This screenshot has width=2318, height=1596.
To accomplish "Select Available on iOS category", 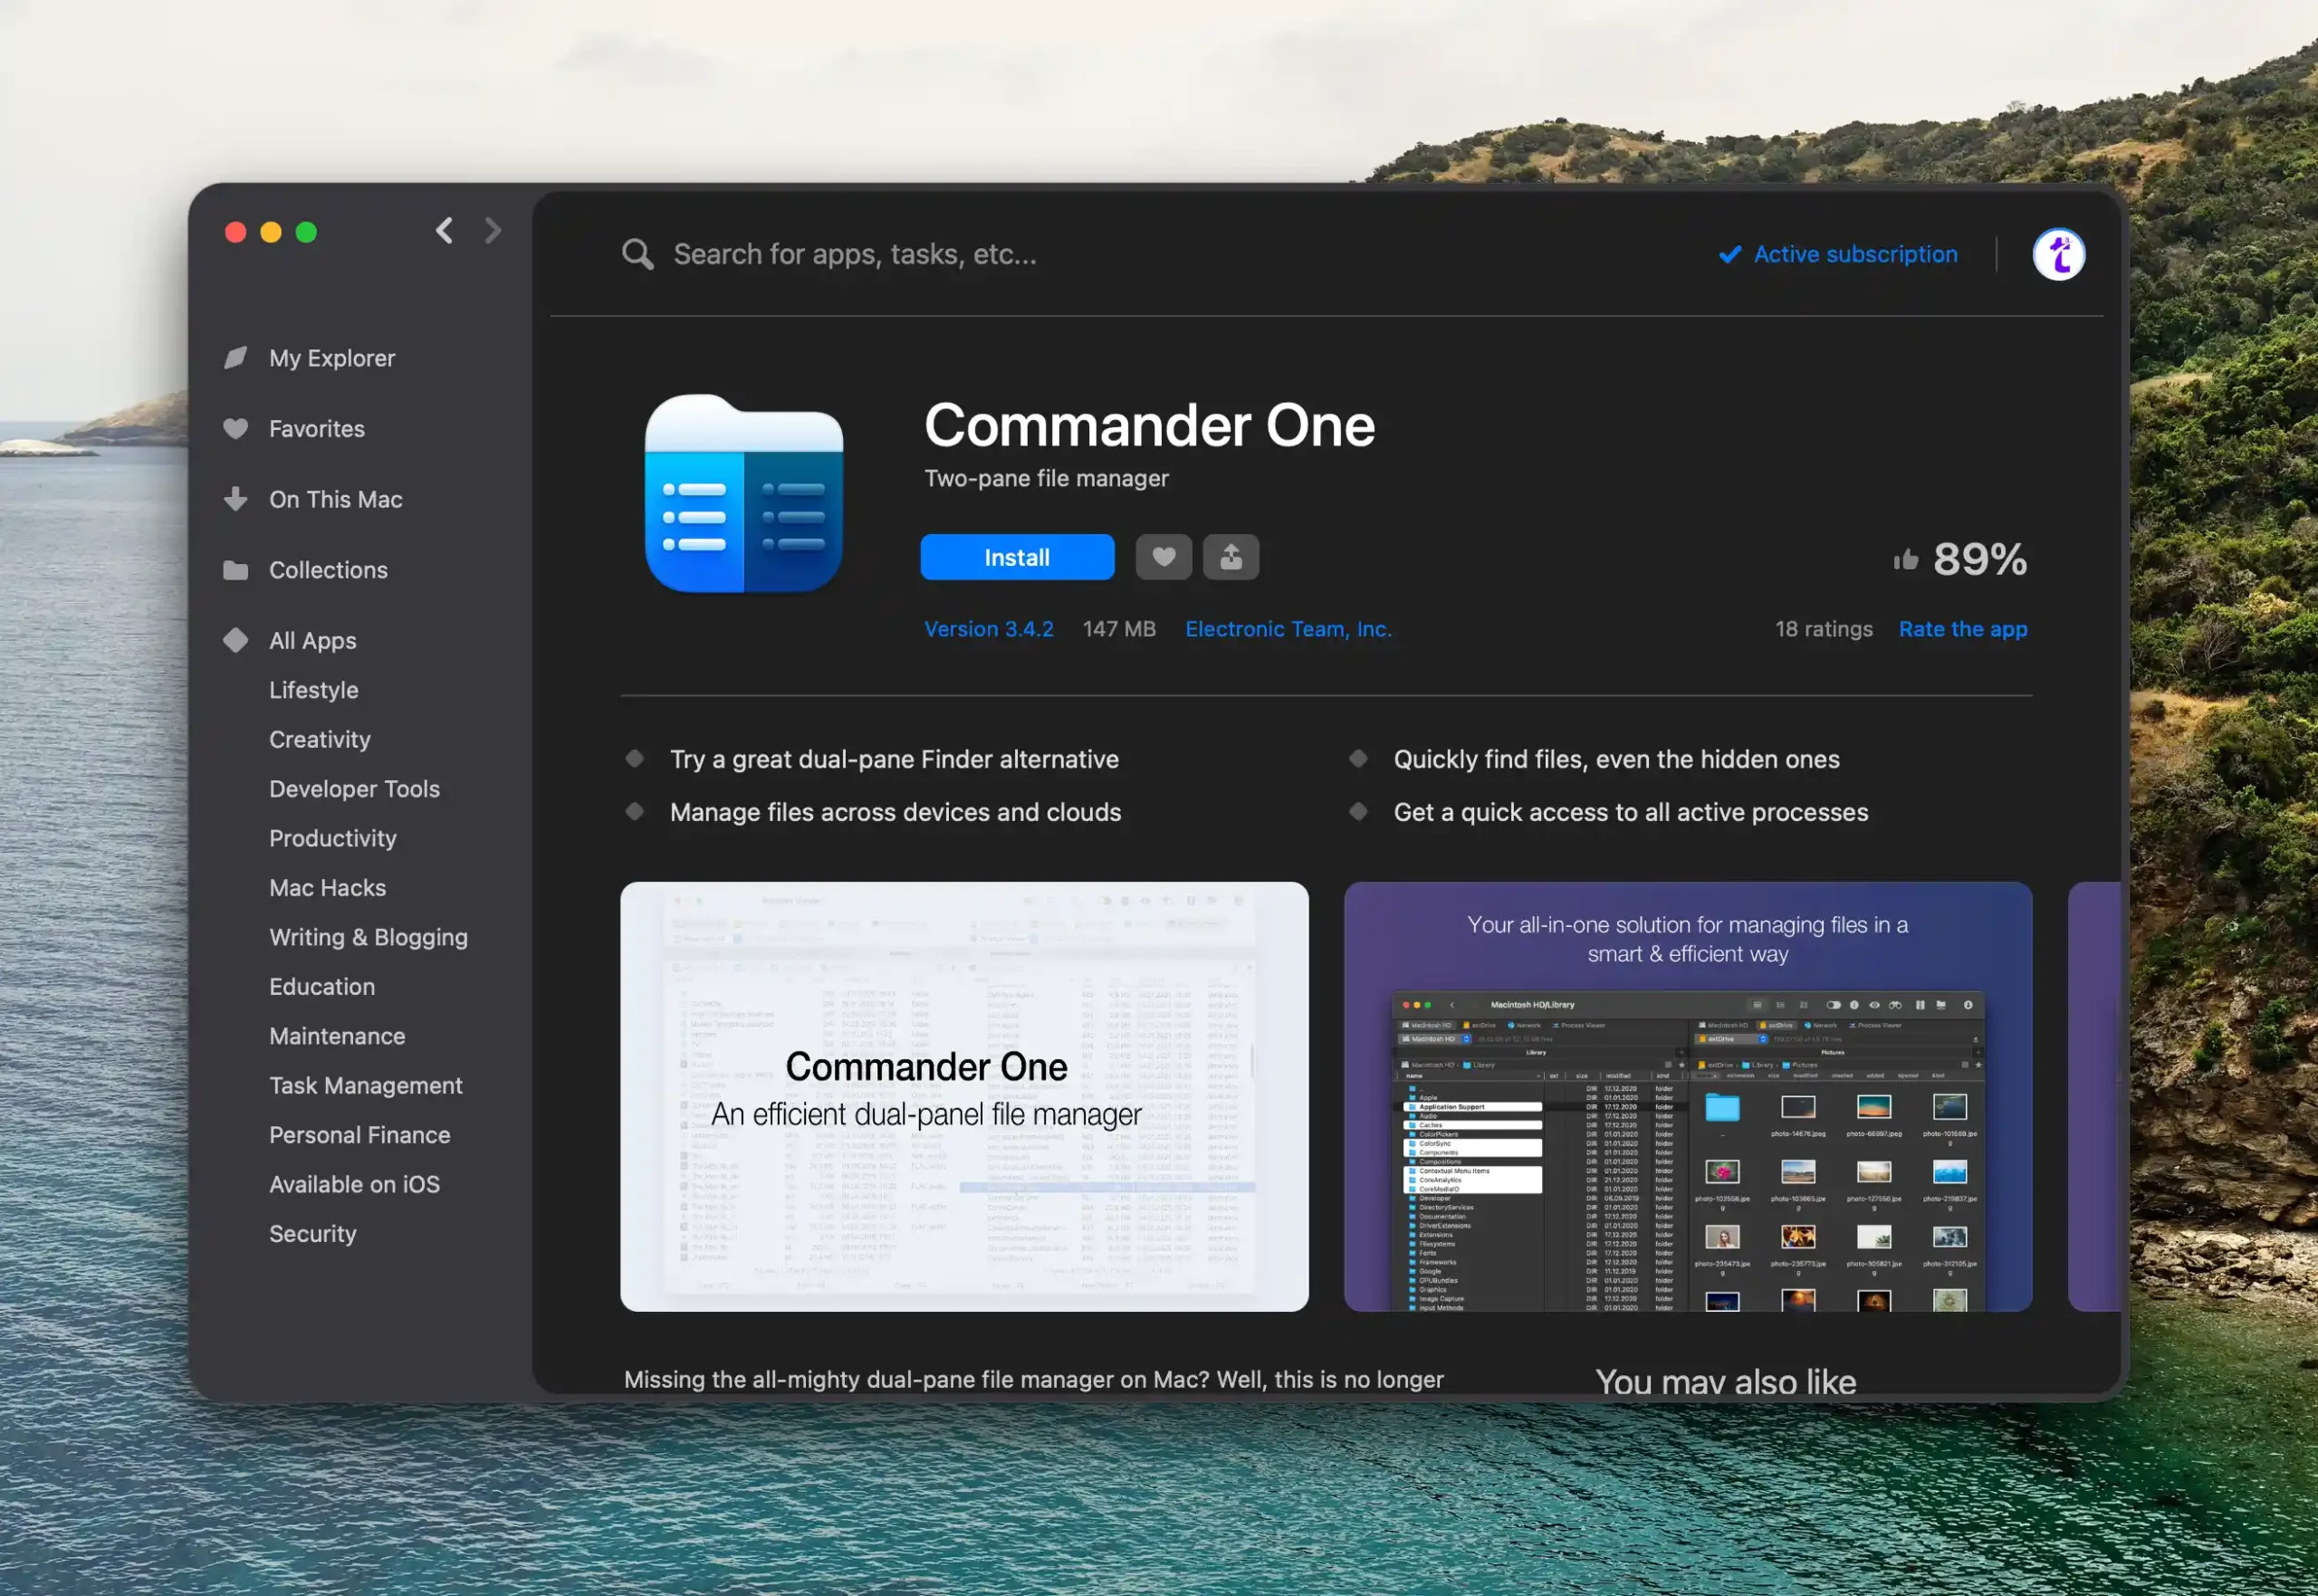I will [354, 1184].
